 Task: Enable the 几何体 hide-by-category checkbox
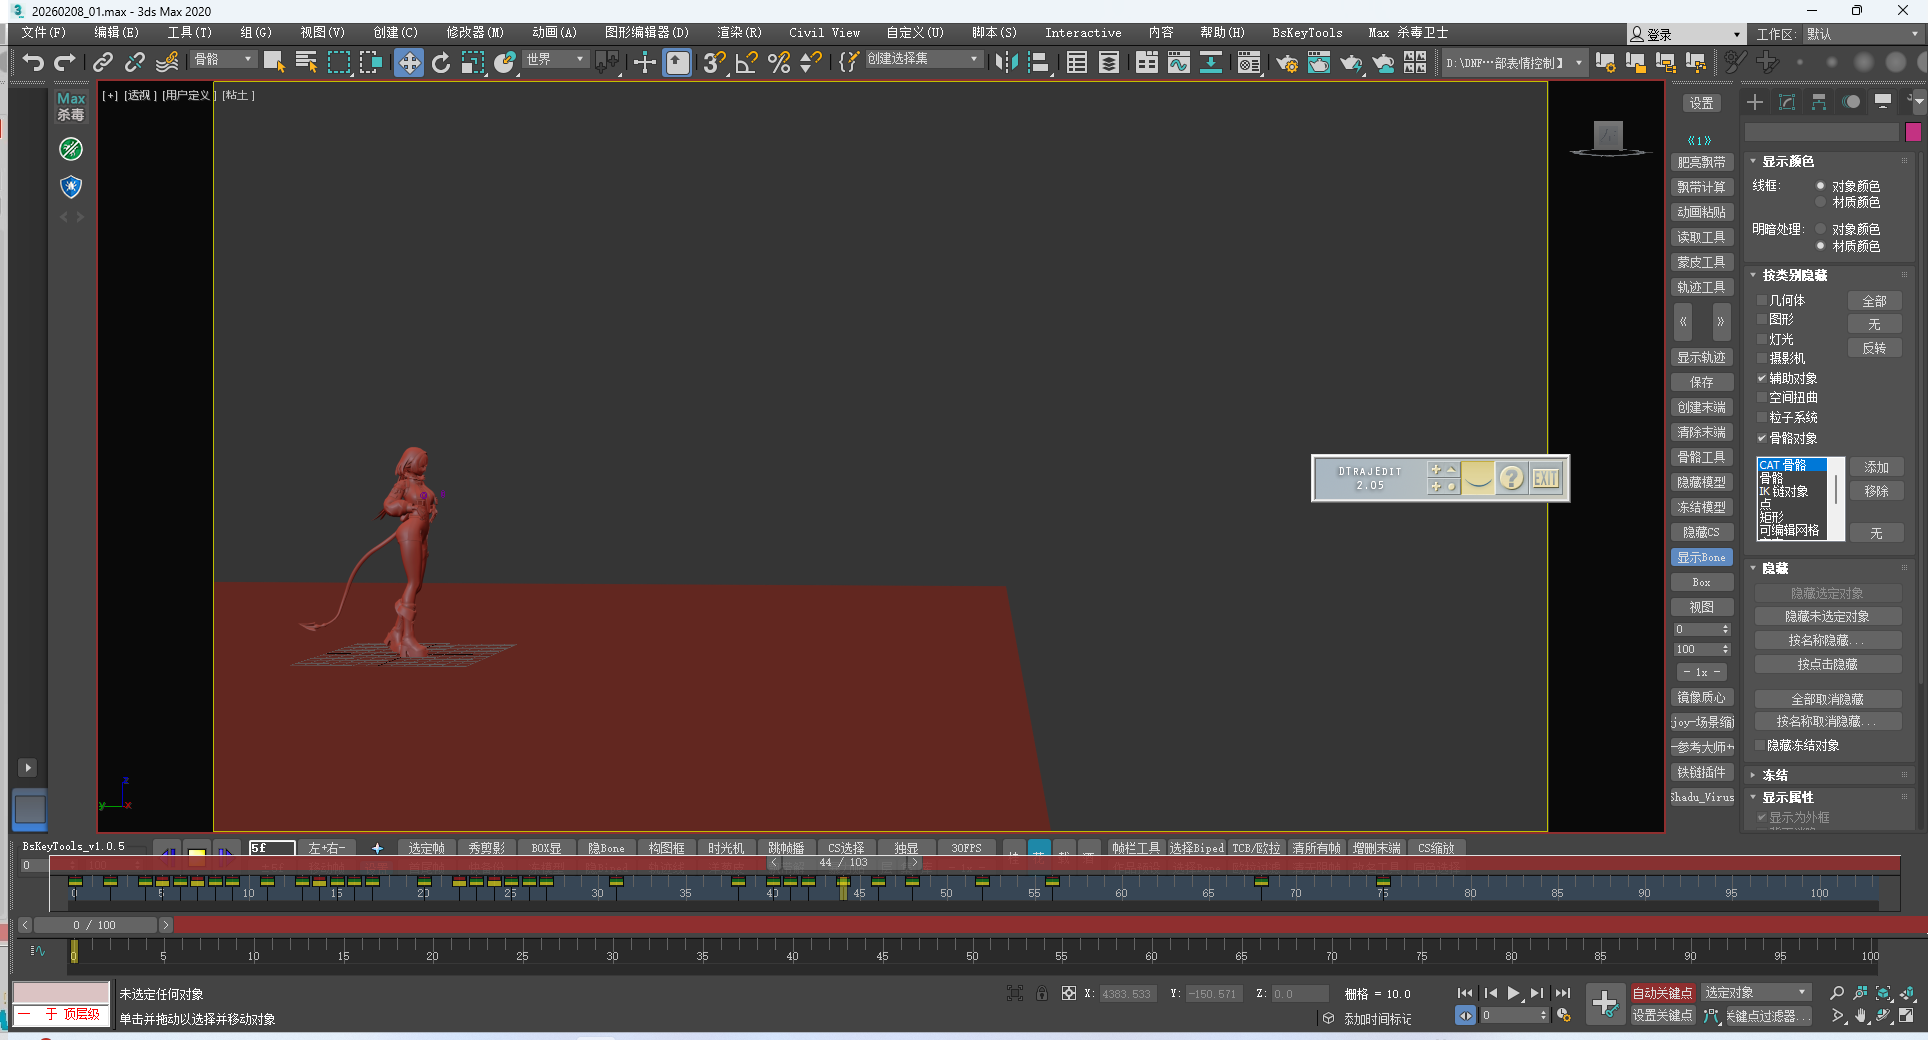click(x=1762, y=300)
